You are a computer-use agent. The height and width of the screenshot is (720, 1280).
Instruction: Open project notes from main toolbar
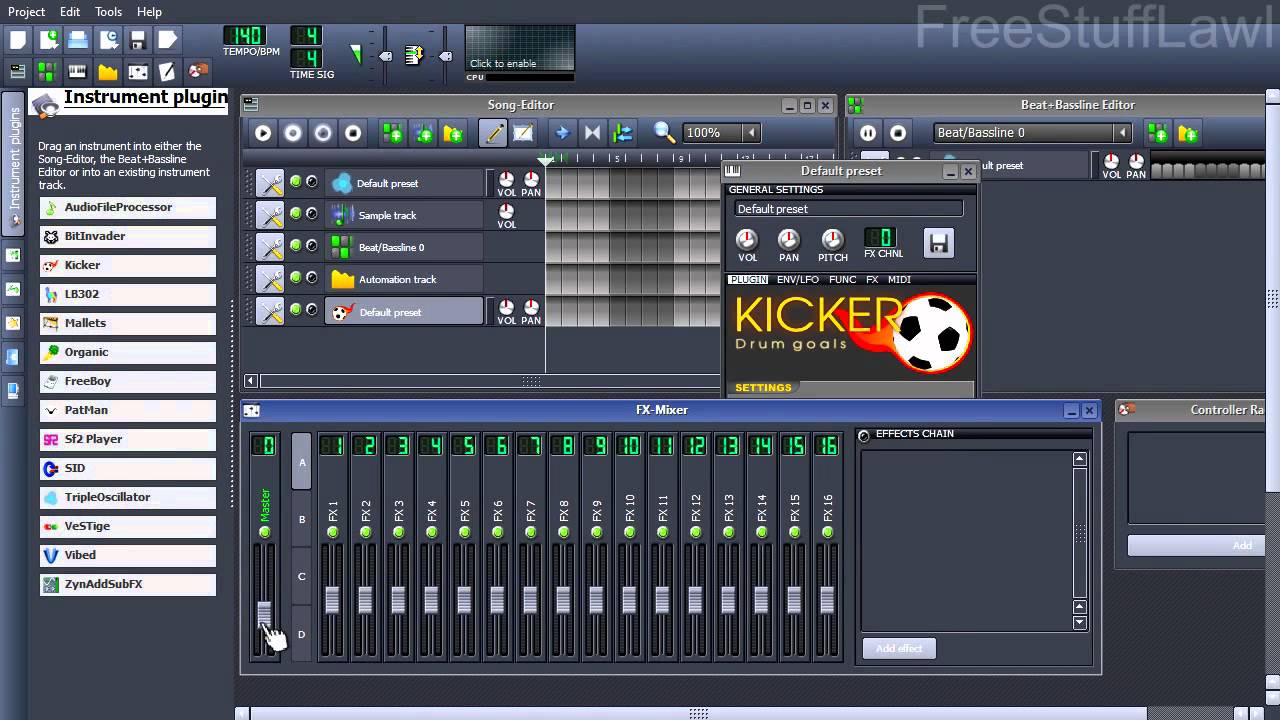[168, 71]
